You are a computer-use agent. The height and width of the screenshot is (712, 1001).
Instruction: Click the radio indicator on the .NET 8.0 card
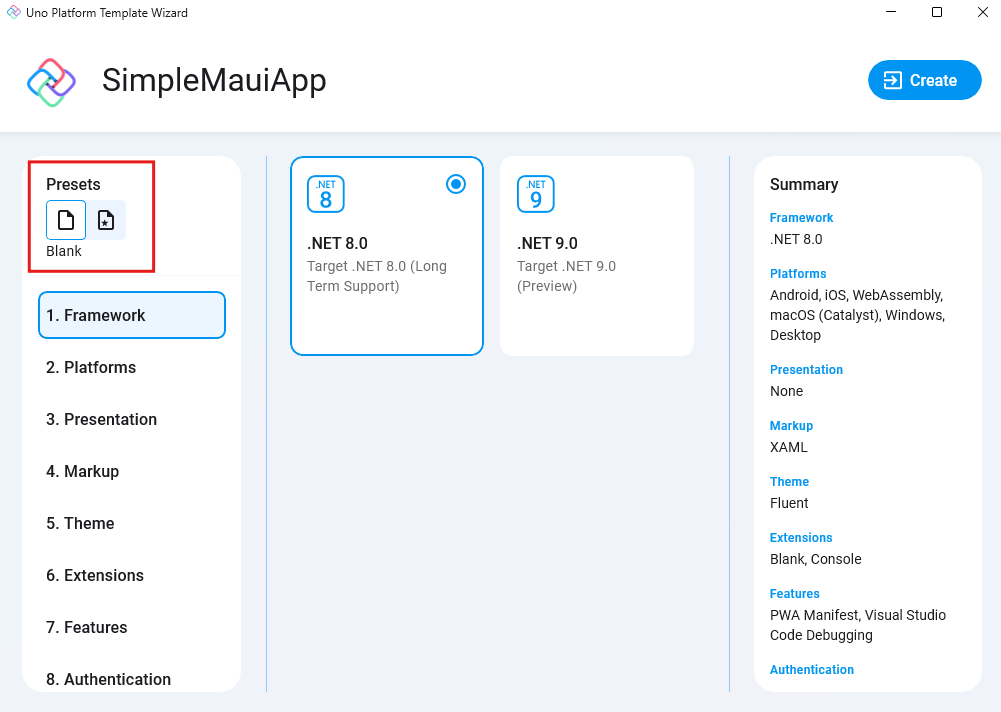click(x=456, y=184)
